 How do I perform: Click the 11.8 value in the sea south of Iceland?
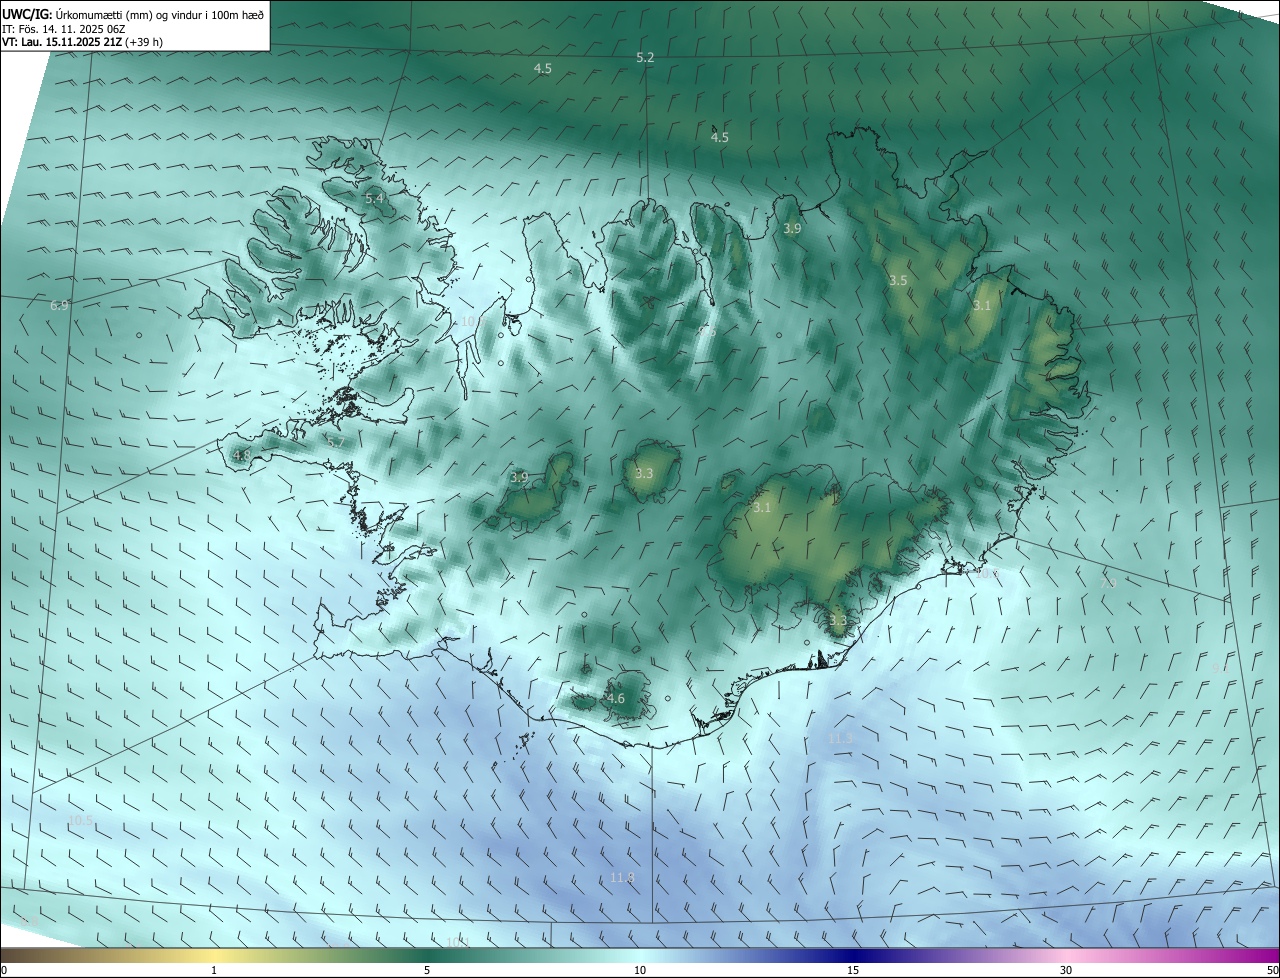pyautogui.click(x=622, y=878)
